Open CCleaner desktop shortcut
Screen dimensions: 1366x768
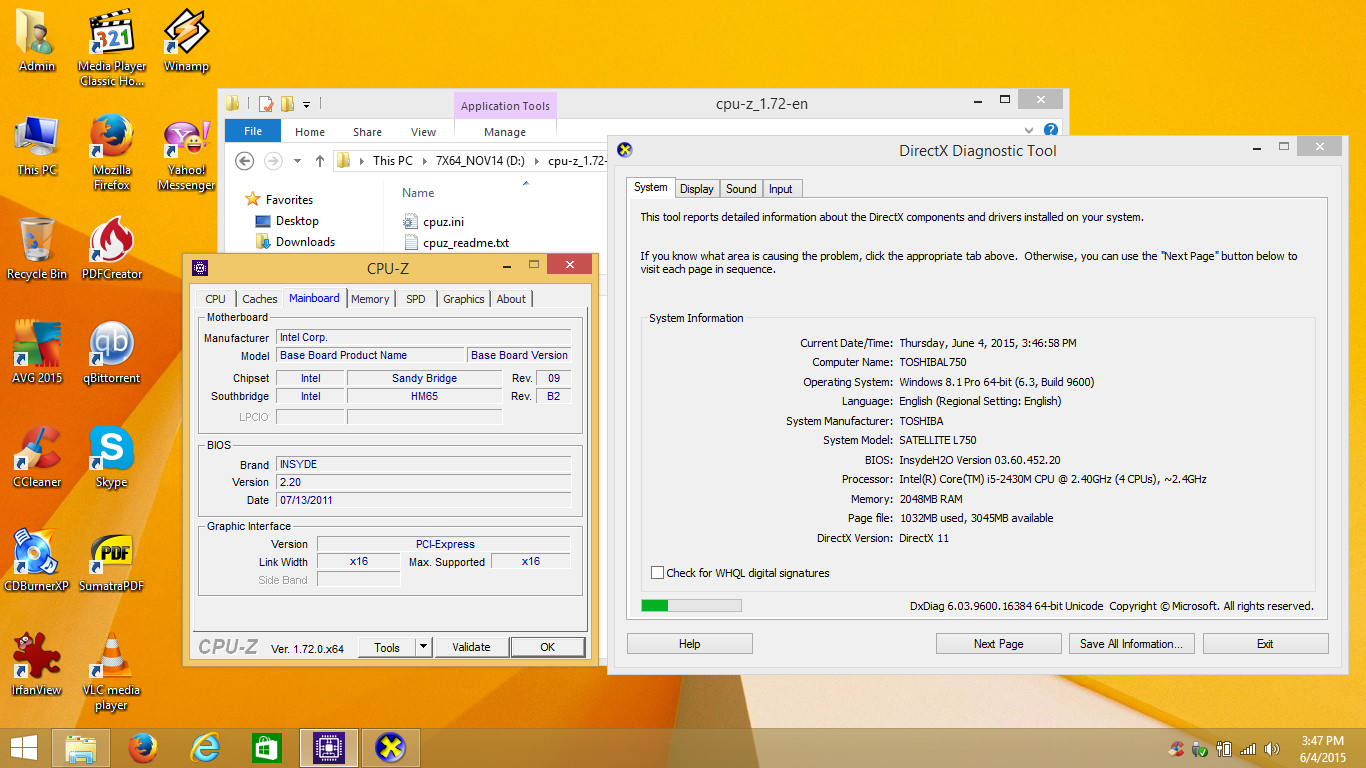37,457
